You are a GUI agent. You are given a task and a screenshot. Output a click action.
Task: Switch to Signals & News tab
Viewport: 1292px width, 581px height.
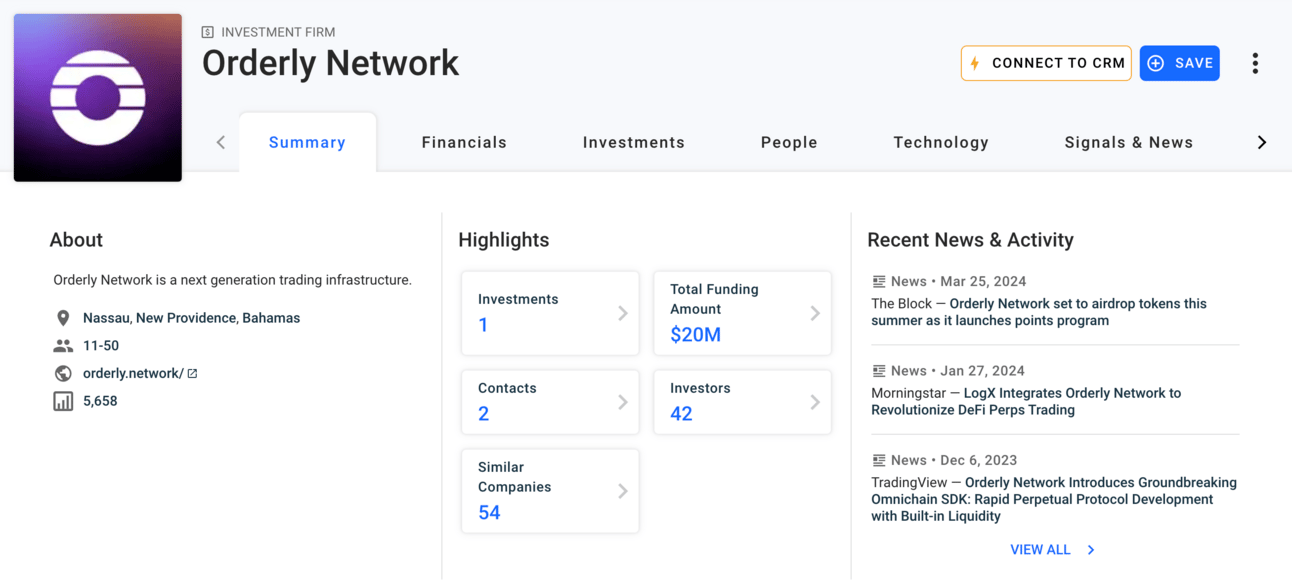point(1129,142)
